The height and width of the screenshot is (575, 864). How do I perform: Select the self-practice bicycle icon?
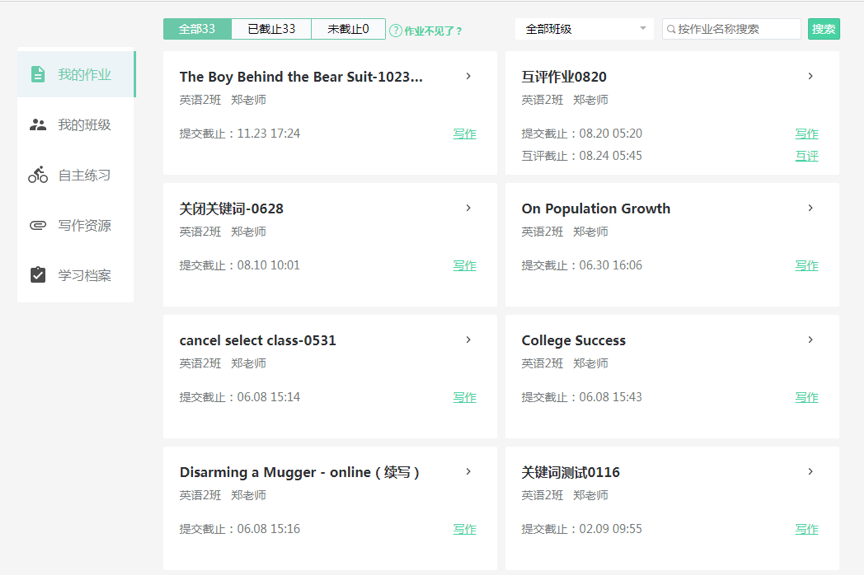(x=38, y=175)
